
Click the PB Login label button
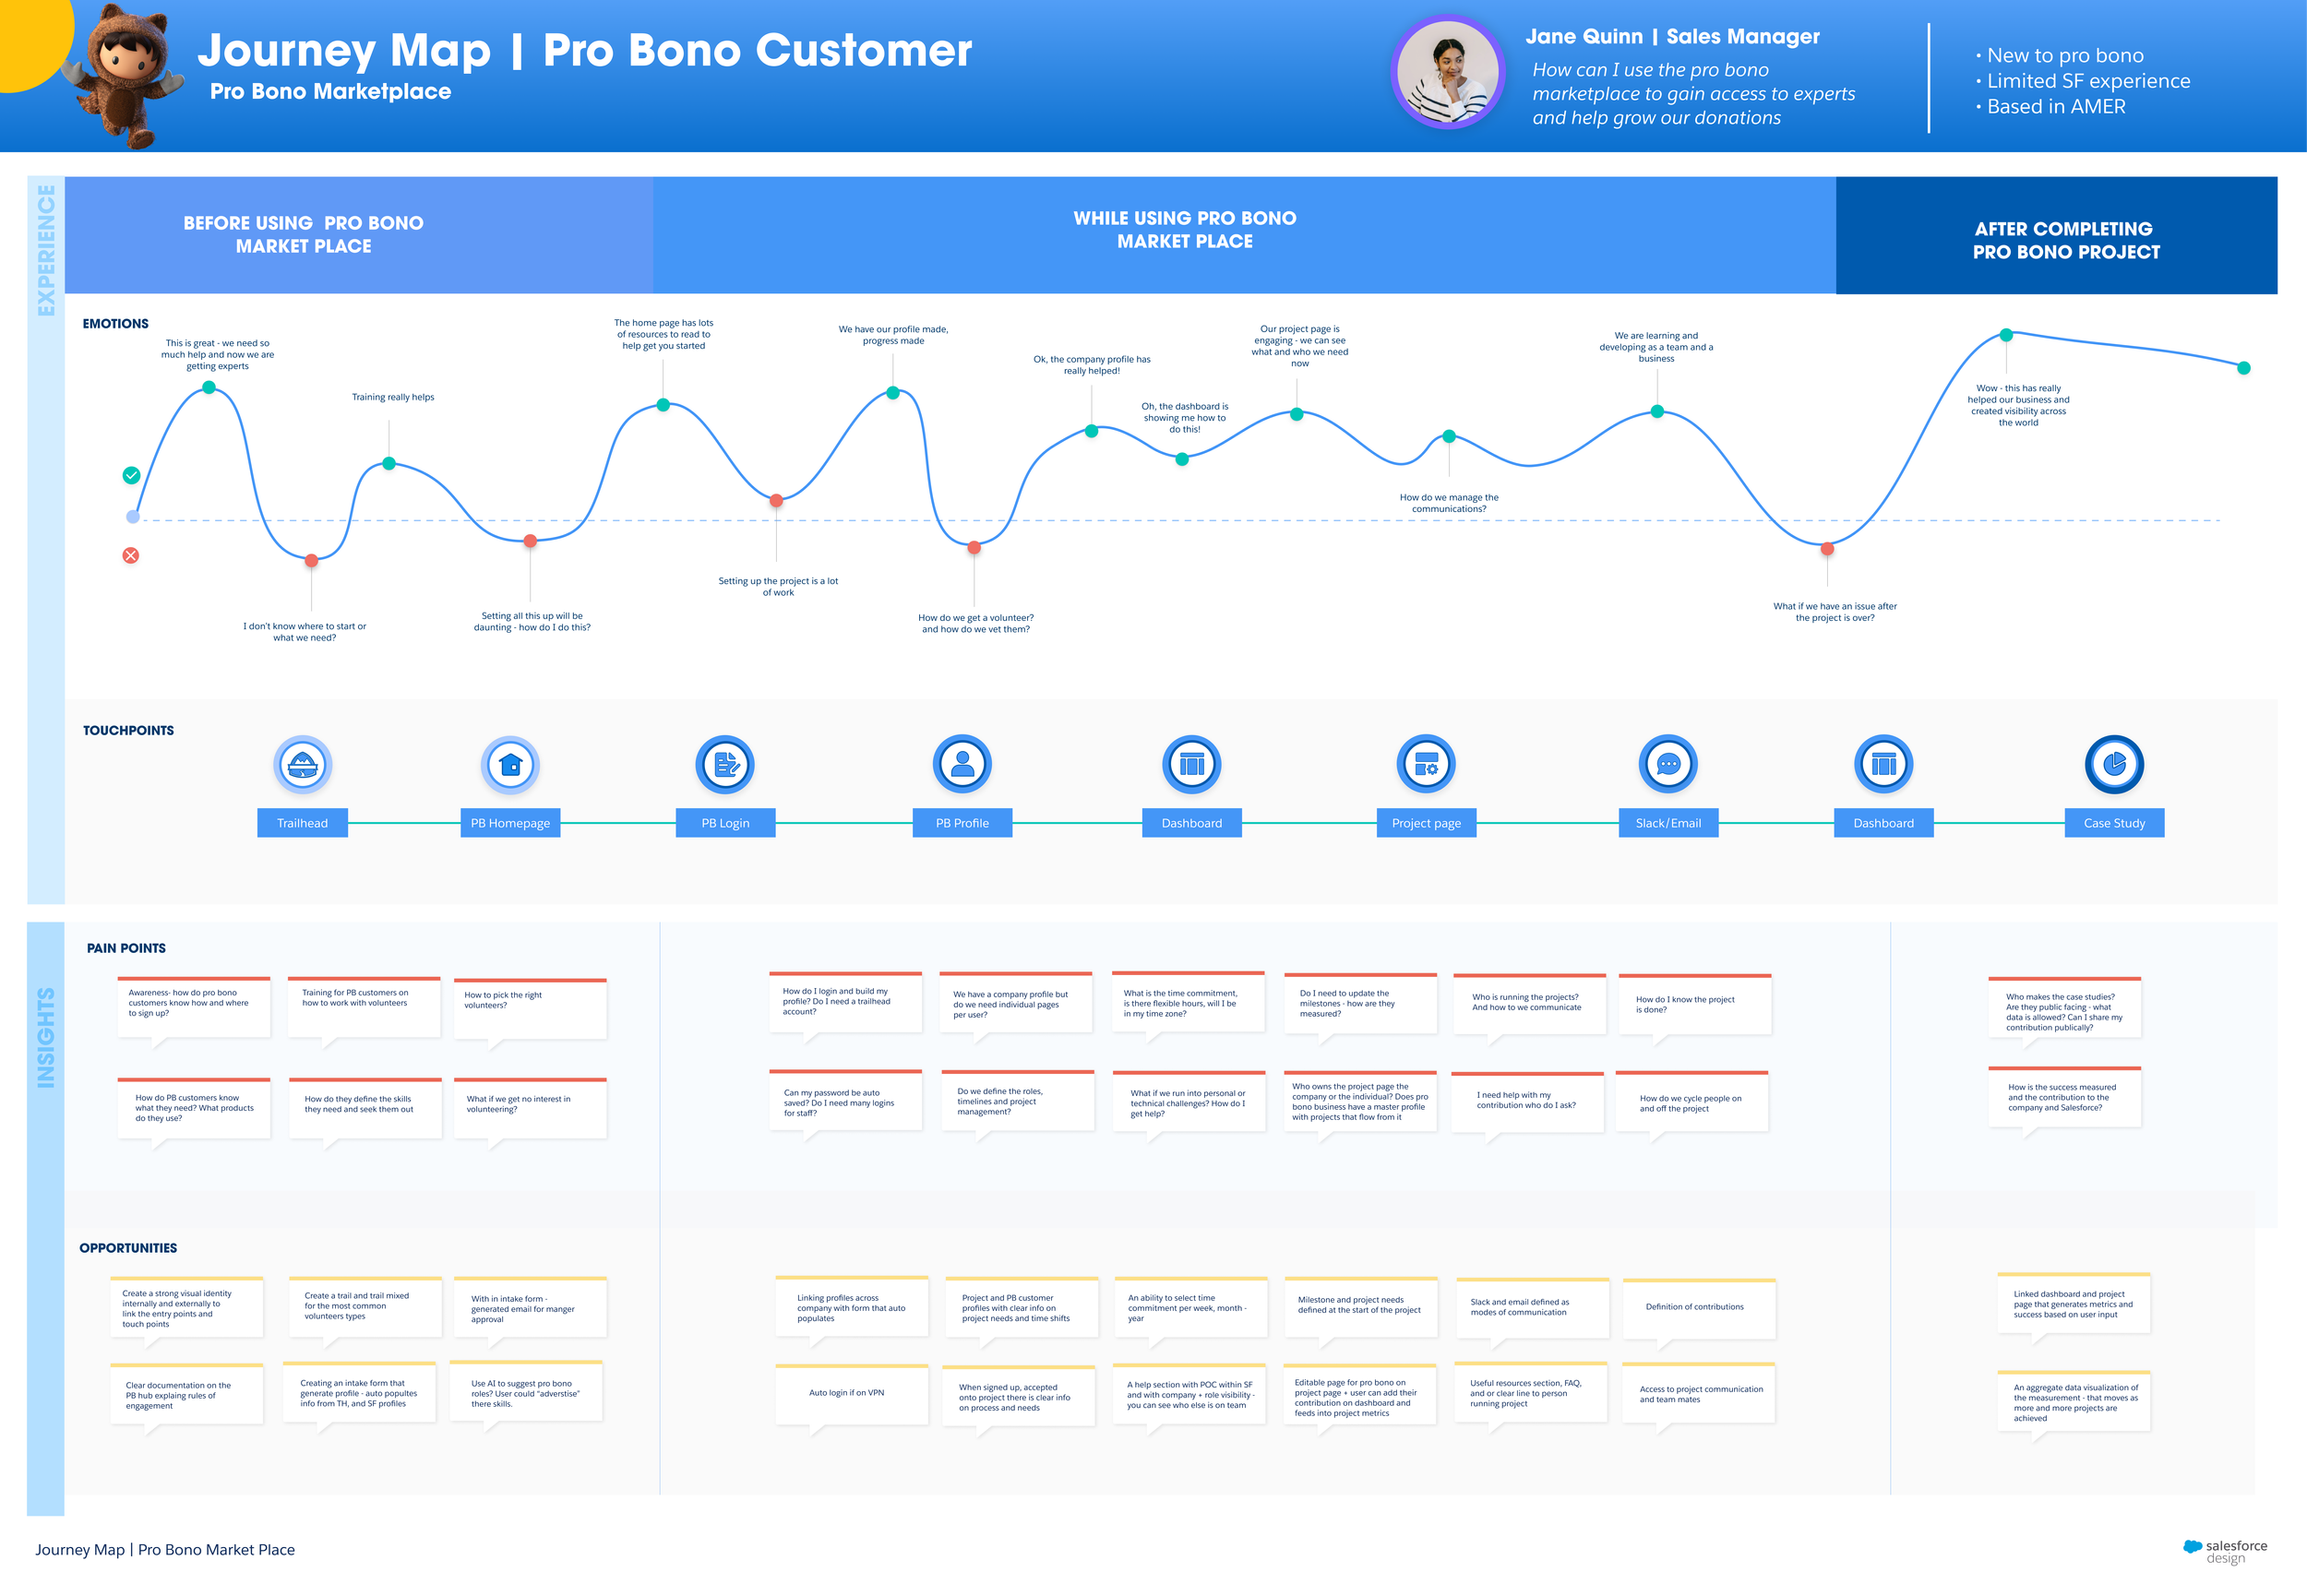point(725,823)
